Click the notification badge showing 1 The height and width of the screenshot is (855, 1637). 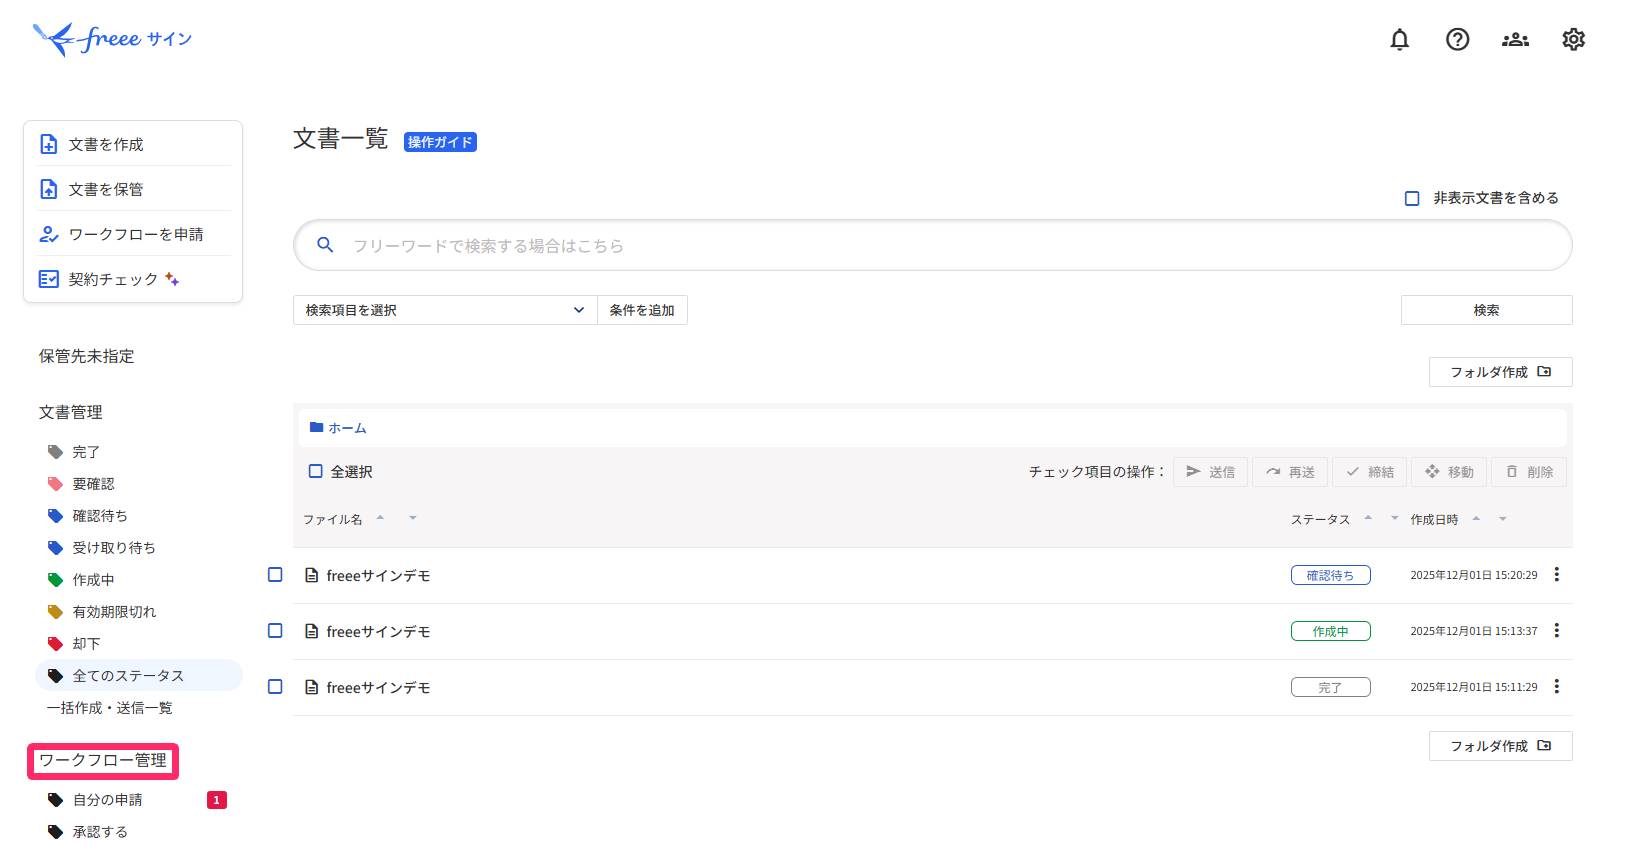click(x=216, y=800)
